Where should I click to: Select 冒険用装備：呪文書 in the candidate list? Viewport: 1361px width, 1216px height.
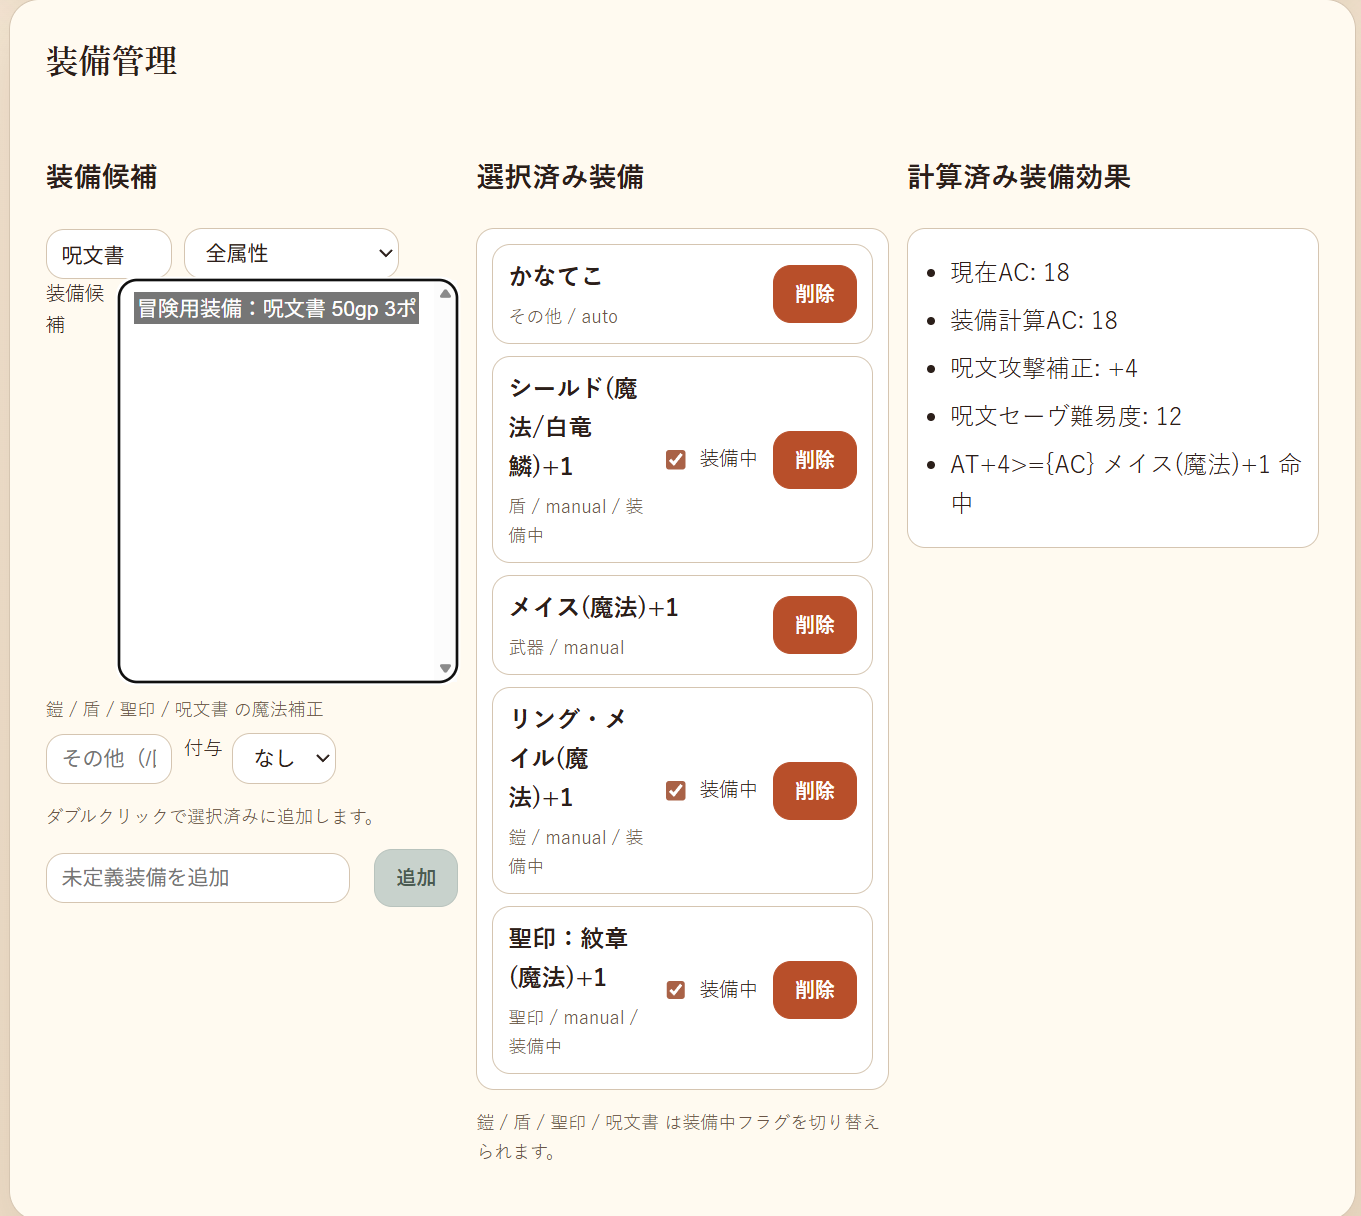[x=276, y=308]
